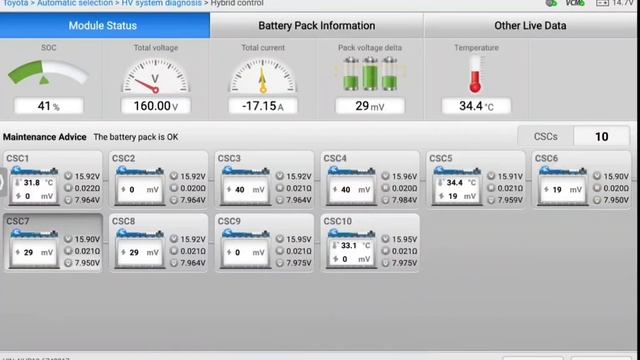The image size is (640, 360).
Task: Select the CSC7 module battery icon
Action: click(34, 249)
